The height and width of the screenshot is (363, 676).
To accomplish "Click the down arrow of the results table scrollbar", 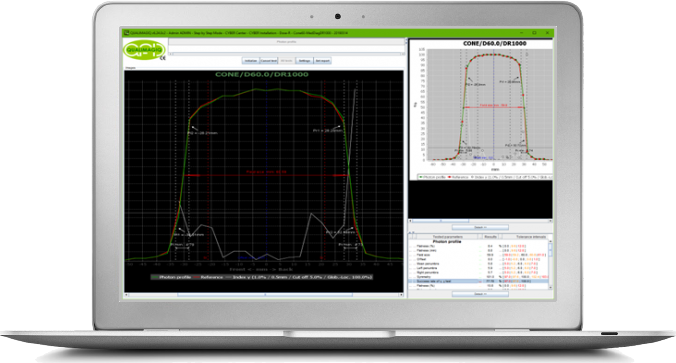I will click(x=550, y=287).
